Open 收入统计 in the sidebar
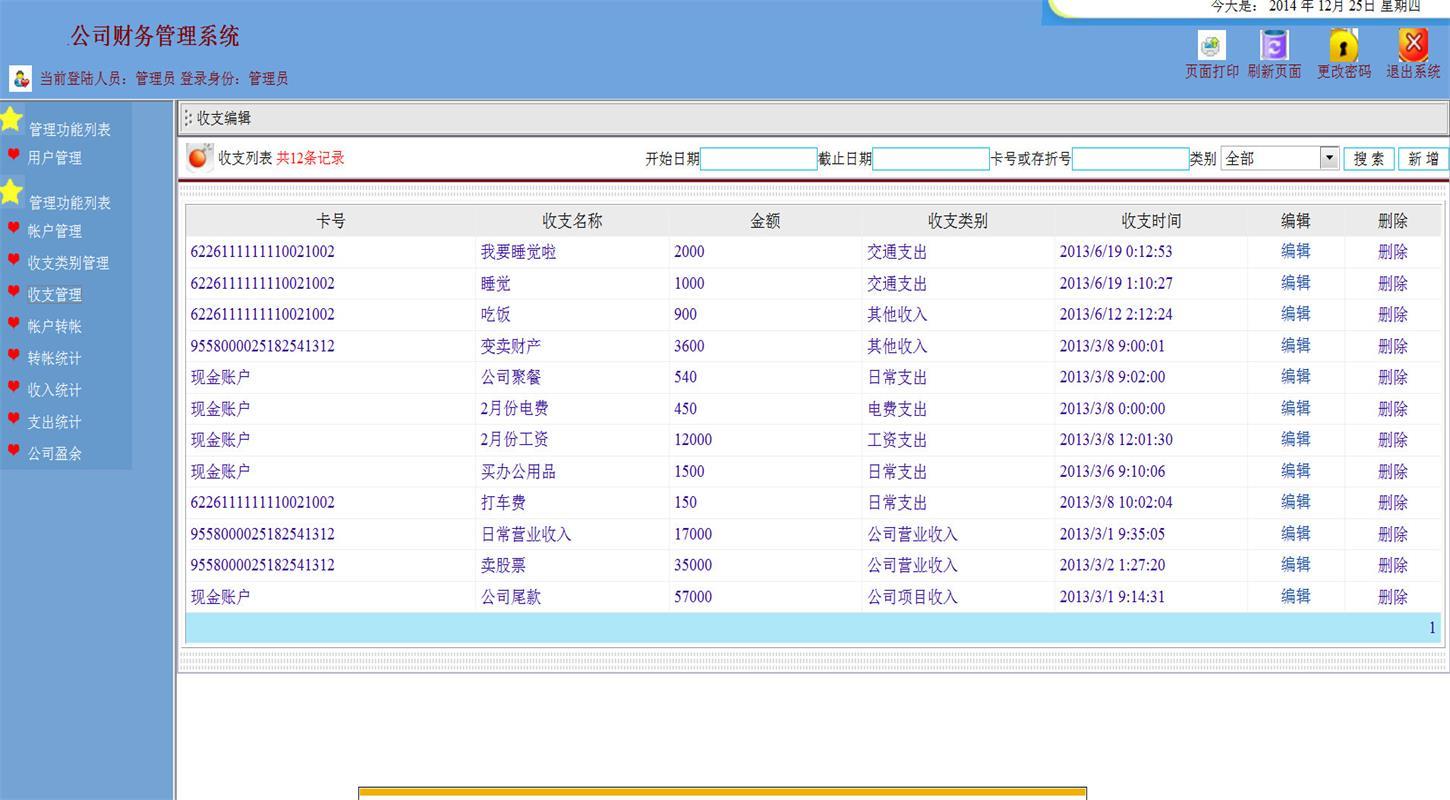This screenshot has height=800, width=1450. tap(55, 390)
